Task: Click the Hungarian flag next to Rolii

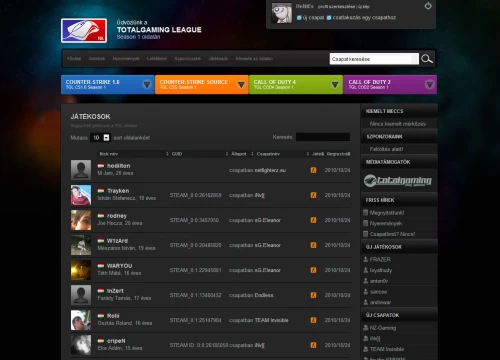Action: tap(101, 316)
